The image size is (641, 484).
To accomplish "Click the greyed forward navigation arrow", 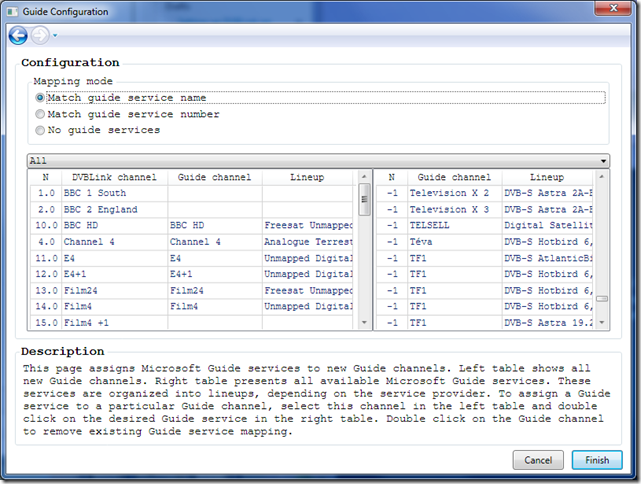I will tap(40, 35).
